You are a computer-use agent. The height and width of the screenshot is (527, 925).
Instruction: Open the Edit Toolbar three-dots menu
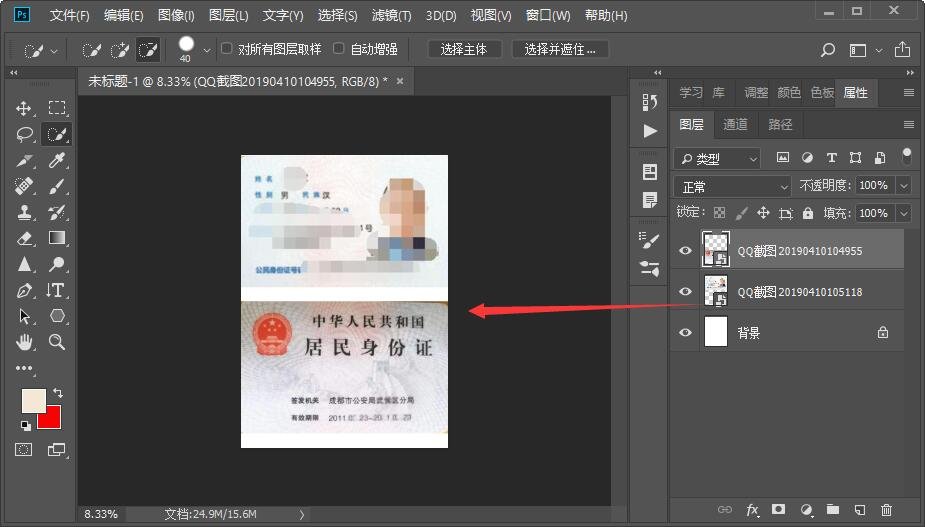24,368
